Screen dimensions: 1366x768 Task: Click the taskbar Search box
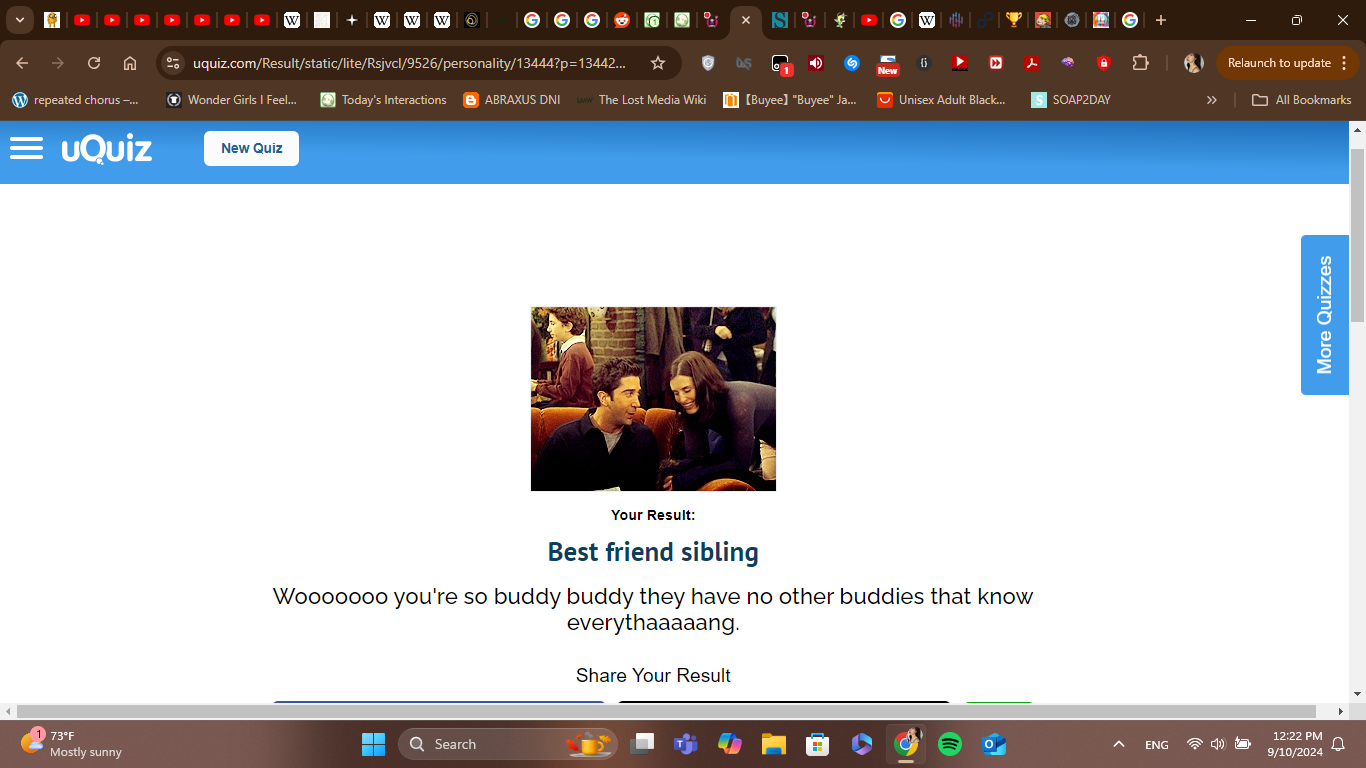508,744
